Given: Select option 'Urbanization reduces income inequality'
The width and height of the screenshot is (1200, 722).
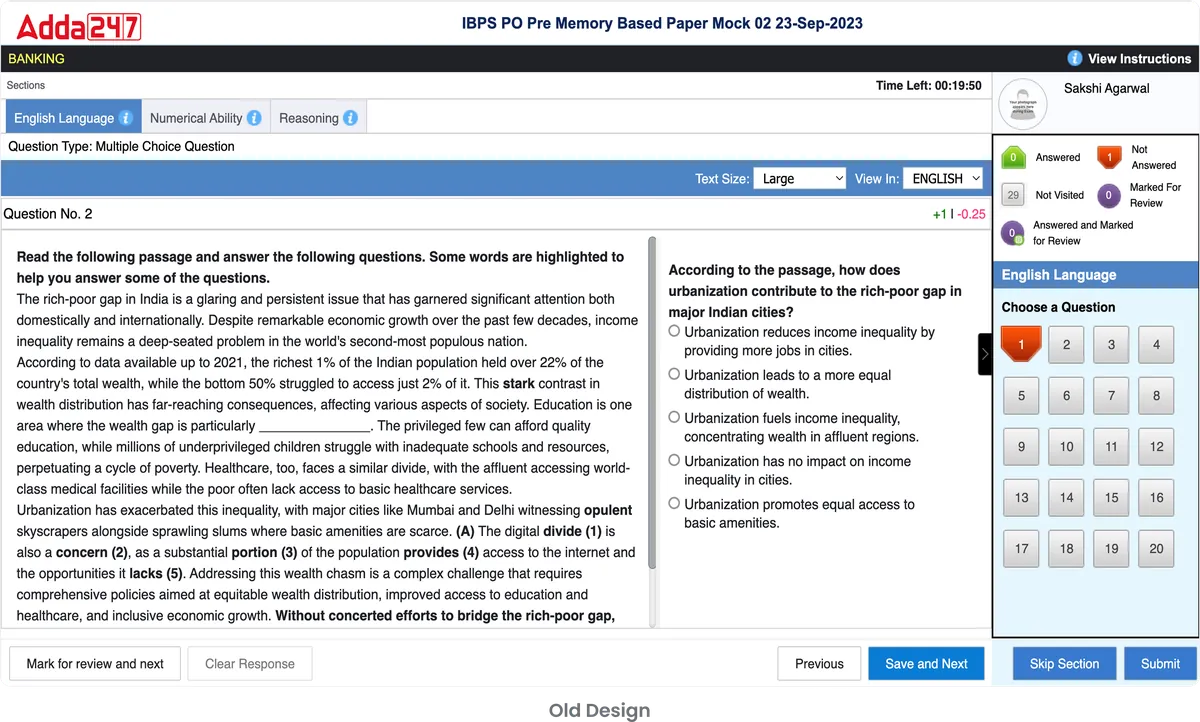Looking at the screenshot, I should click(675, 331).
